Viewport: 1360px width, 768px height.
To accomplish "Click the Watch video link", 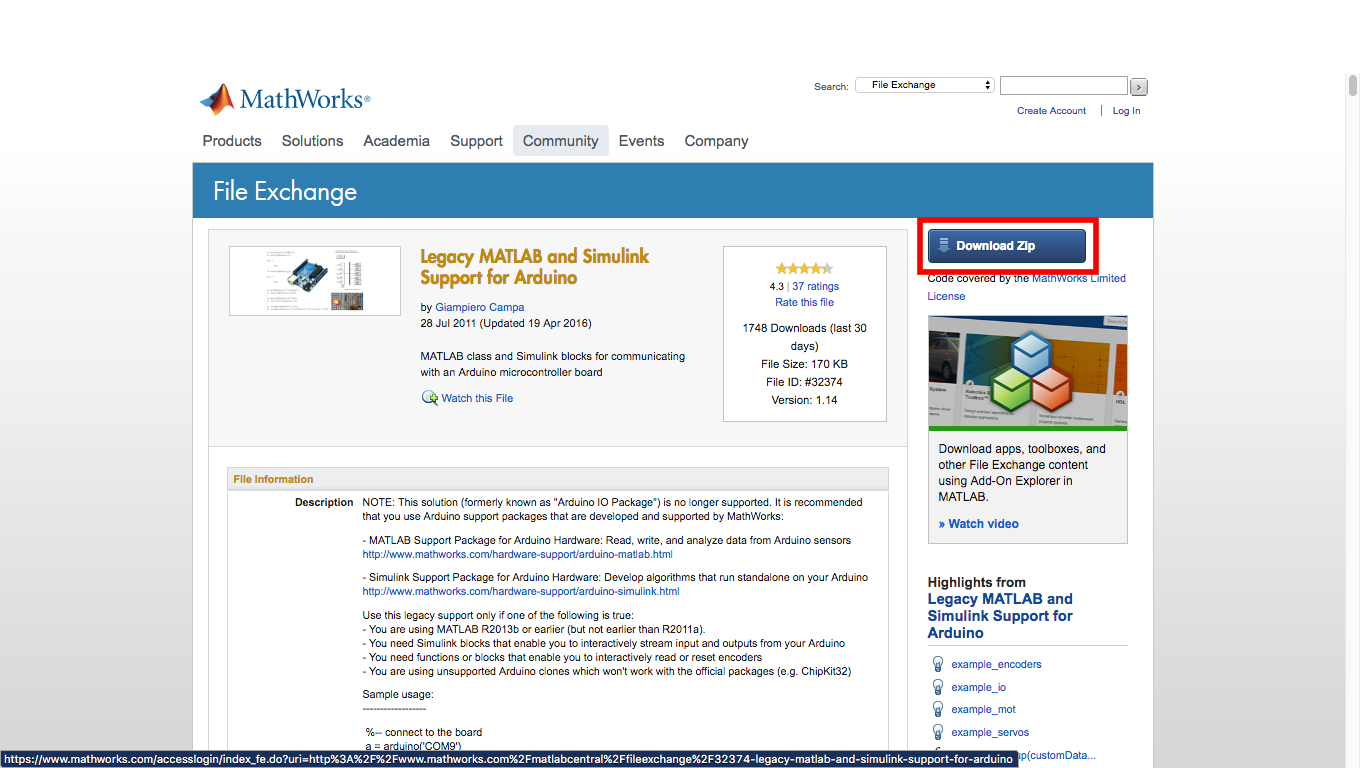I will [x=979, y=524].
